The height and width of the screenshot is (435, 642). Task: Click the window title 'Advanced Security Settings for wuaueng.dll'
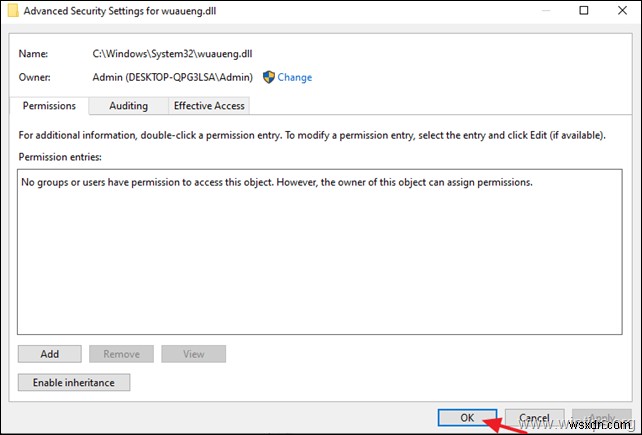point(120,11)
